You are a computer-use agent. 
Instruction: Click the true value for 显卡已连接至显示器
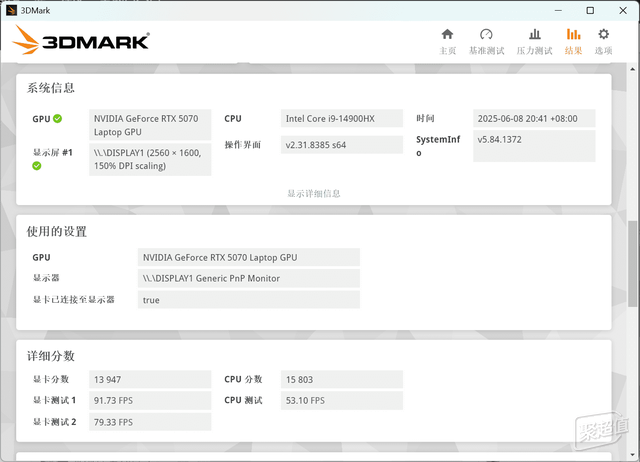[x=249, y=300]
